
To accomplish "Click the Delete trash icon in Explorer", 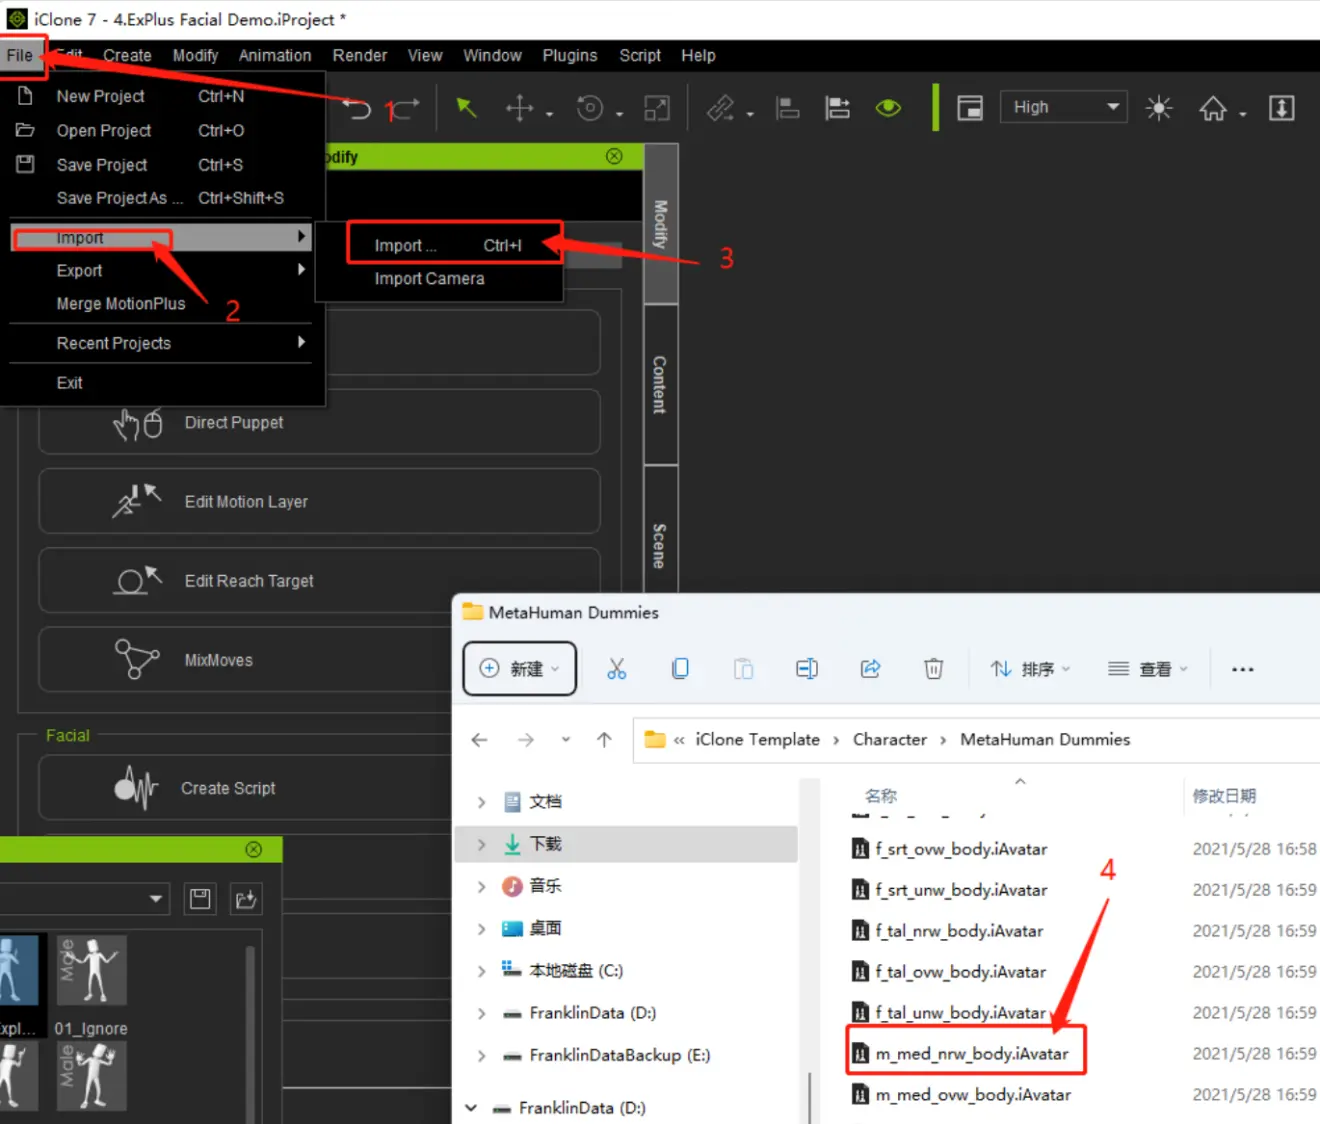I will pos(933,669).
